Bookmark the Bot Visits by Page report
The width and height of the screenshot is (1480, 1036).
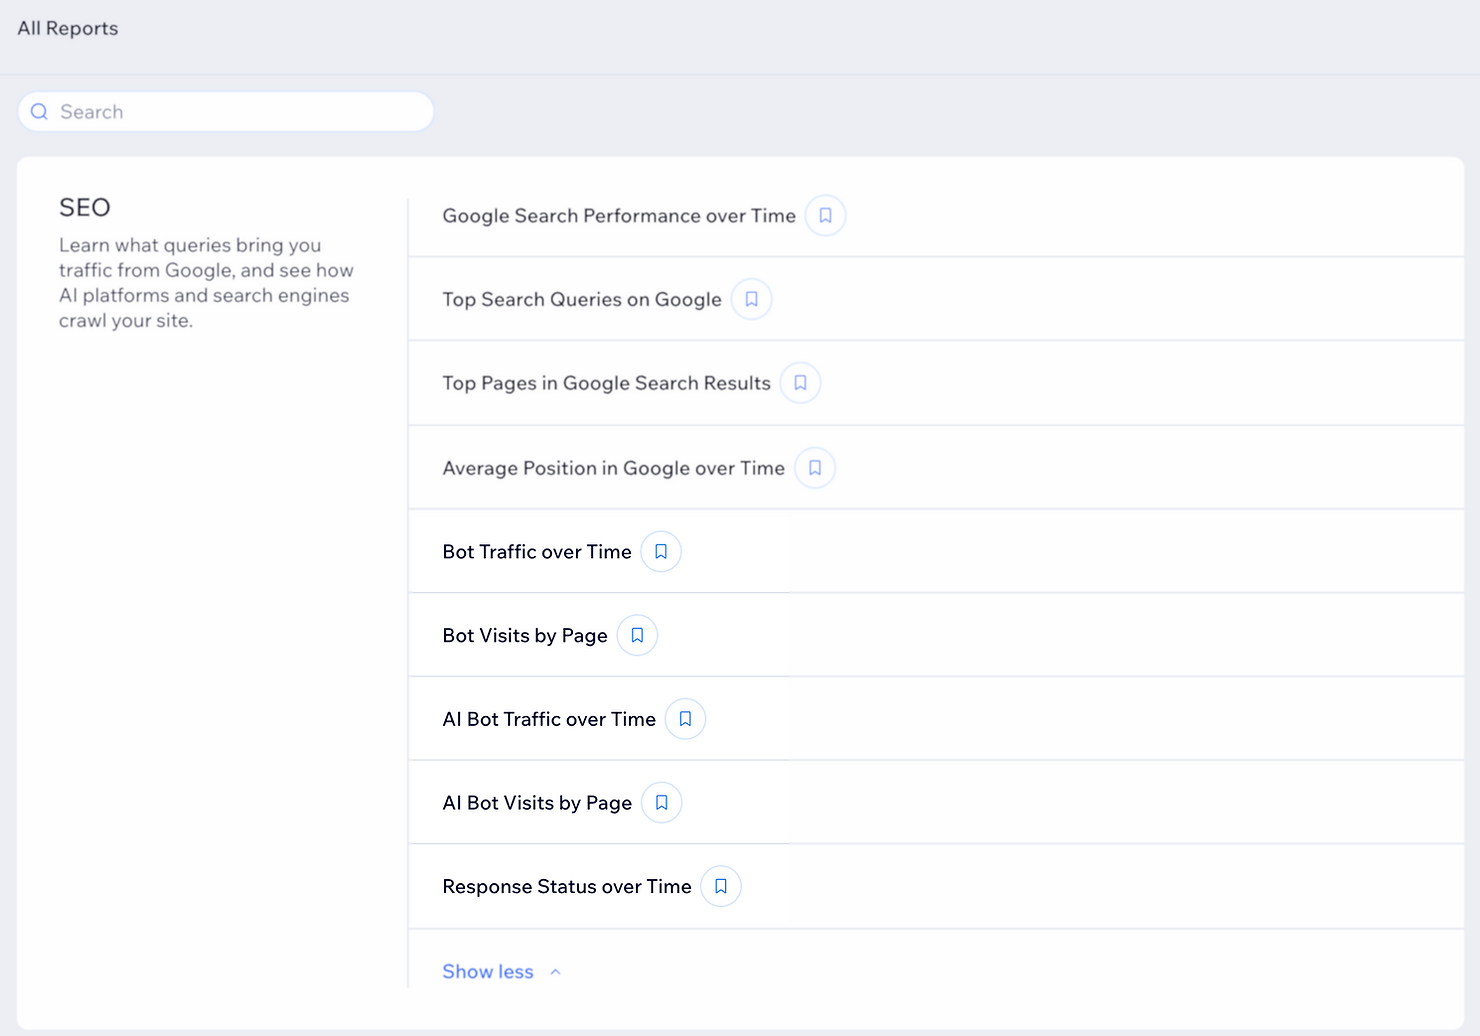point(637,636)
